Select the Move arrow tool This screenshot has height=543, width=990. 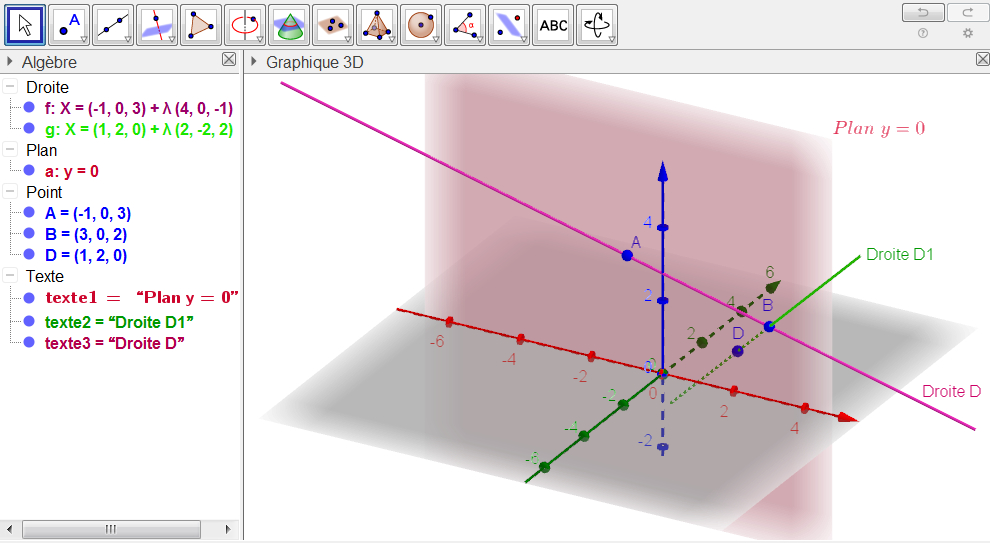[25, 26]
